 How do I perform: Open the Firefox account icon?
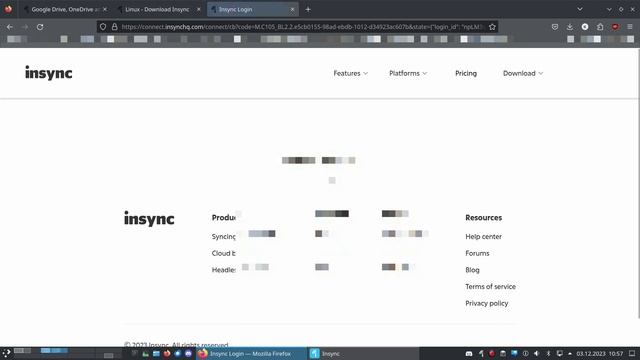pos(585,27)
